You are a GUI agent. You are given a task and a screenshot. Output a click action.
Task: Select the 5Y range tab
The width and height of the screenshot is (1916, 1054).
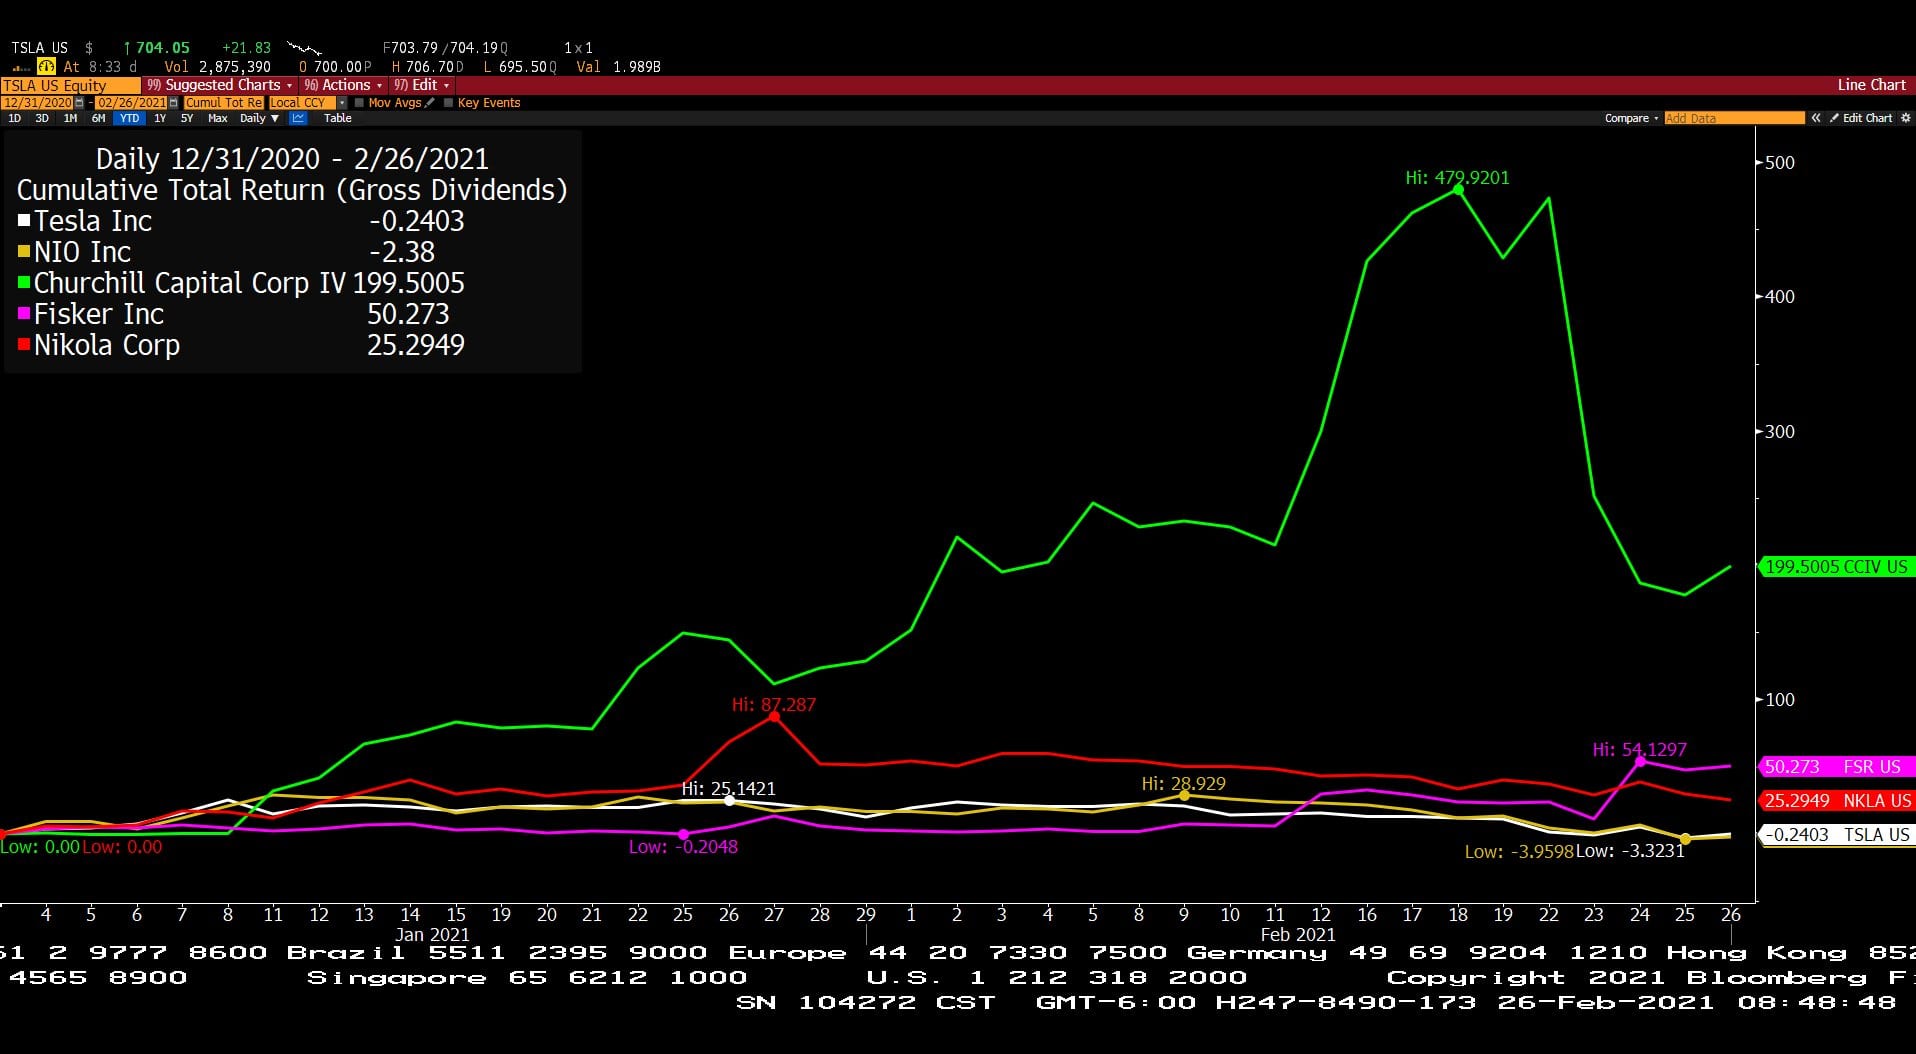(187, 118)
